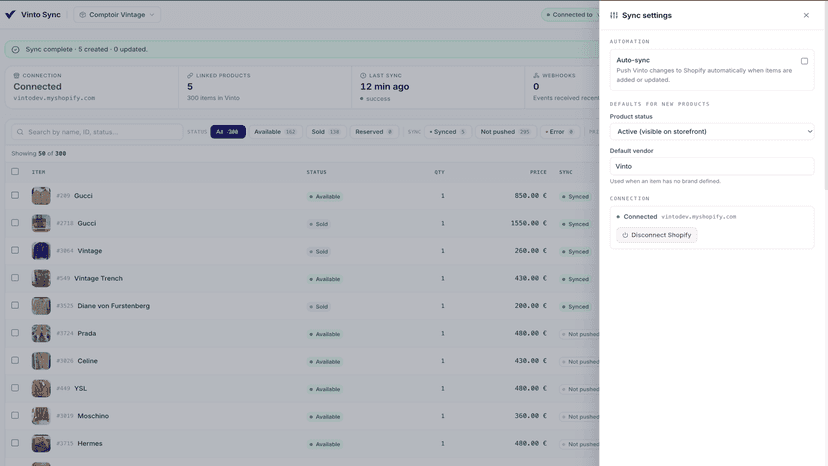
Task: Filter by Reserved status
Action: point(374,132)
